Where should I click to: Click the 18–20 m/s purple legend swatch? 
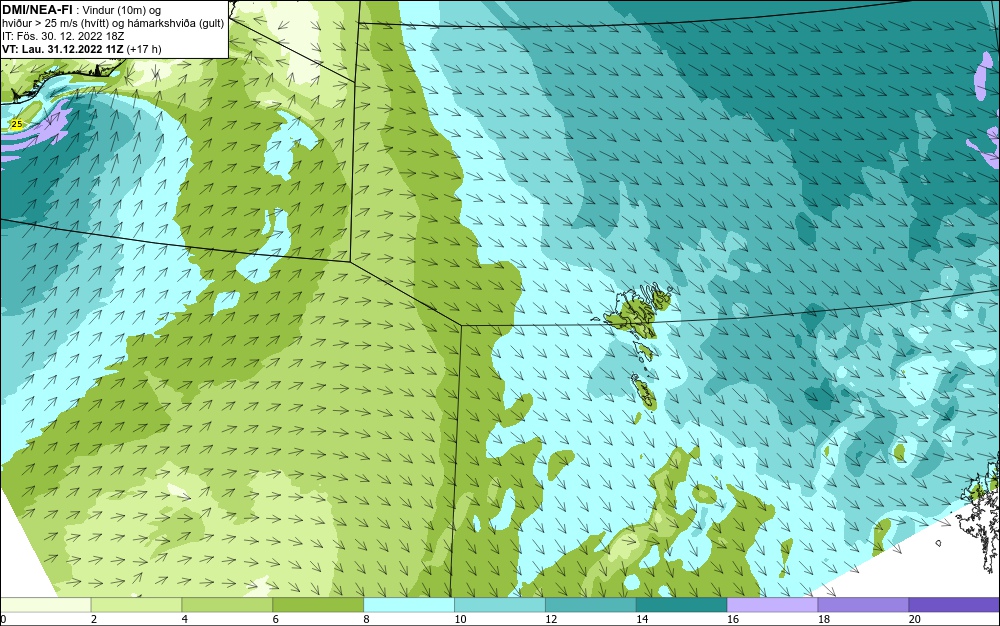tap(864, 604)
